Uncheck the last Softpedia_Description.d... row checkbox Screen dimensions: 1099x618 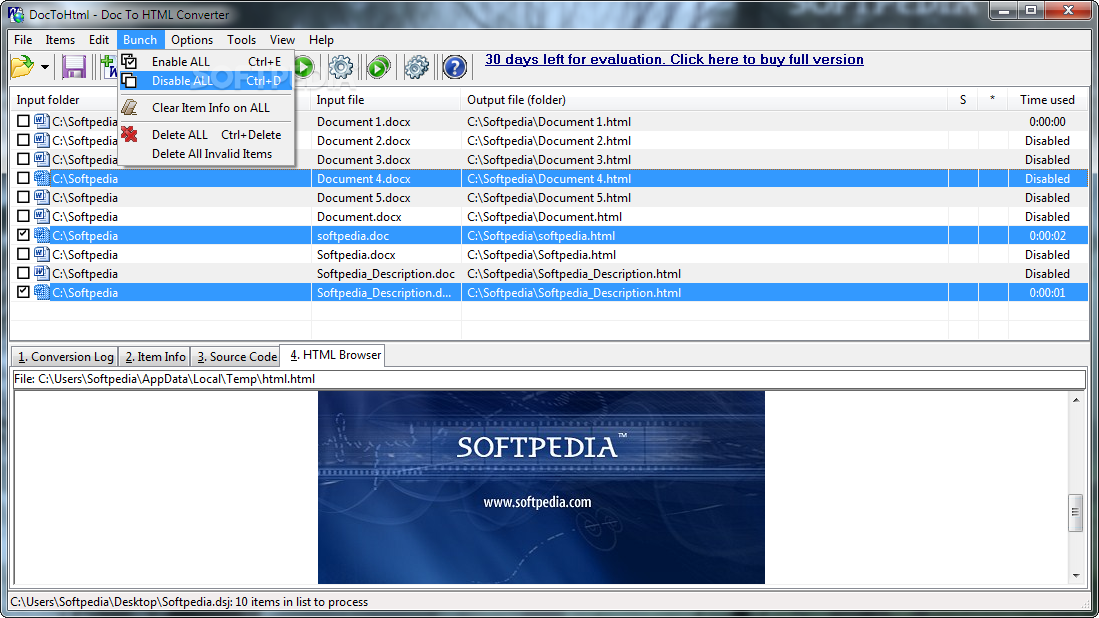(x=23, y=291)
